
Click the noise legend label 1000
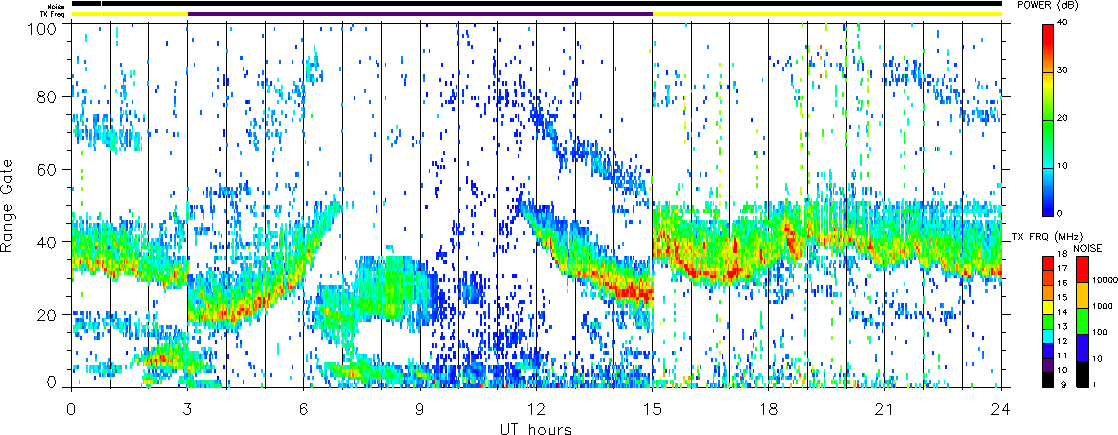click(1102, 306)
